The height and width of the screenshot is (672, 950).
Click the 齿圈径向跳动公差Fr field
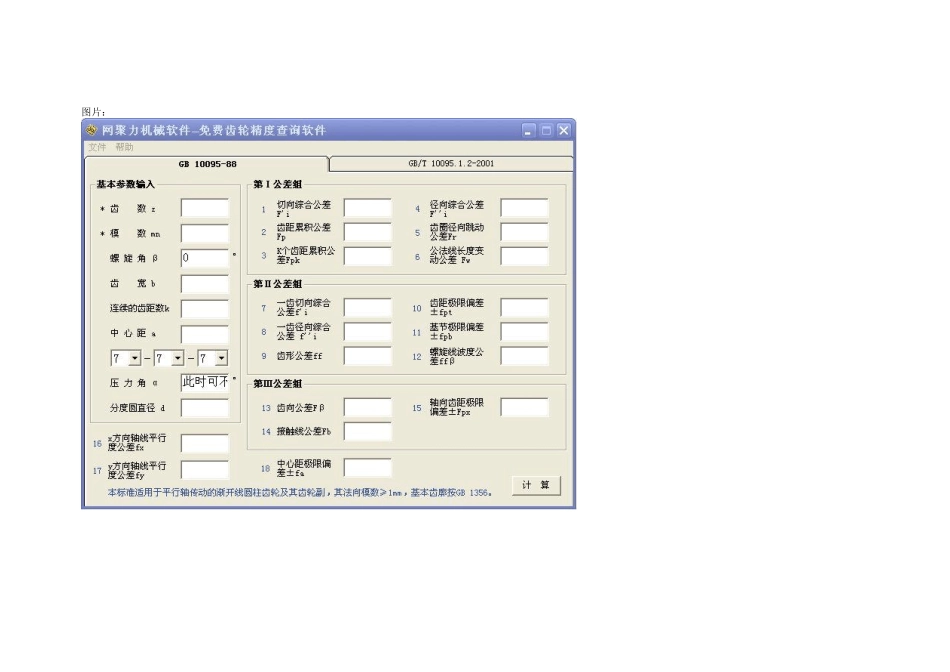(525, 232)
